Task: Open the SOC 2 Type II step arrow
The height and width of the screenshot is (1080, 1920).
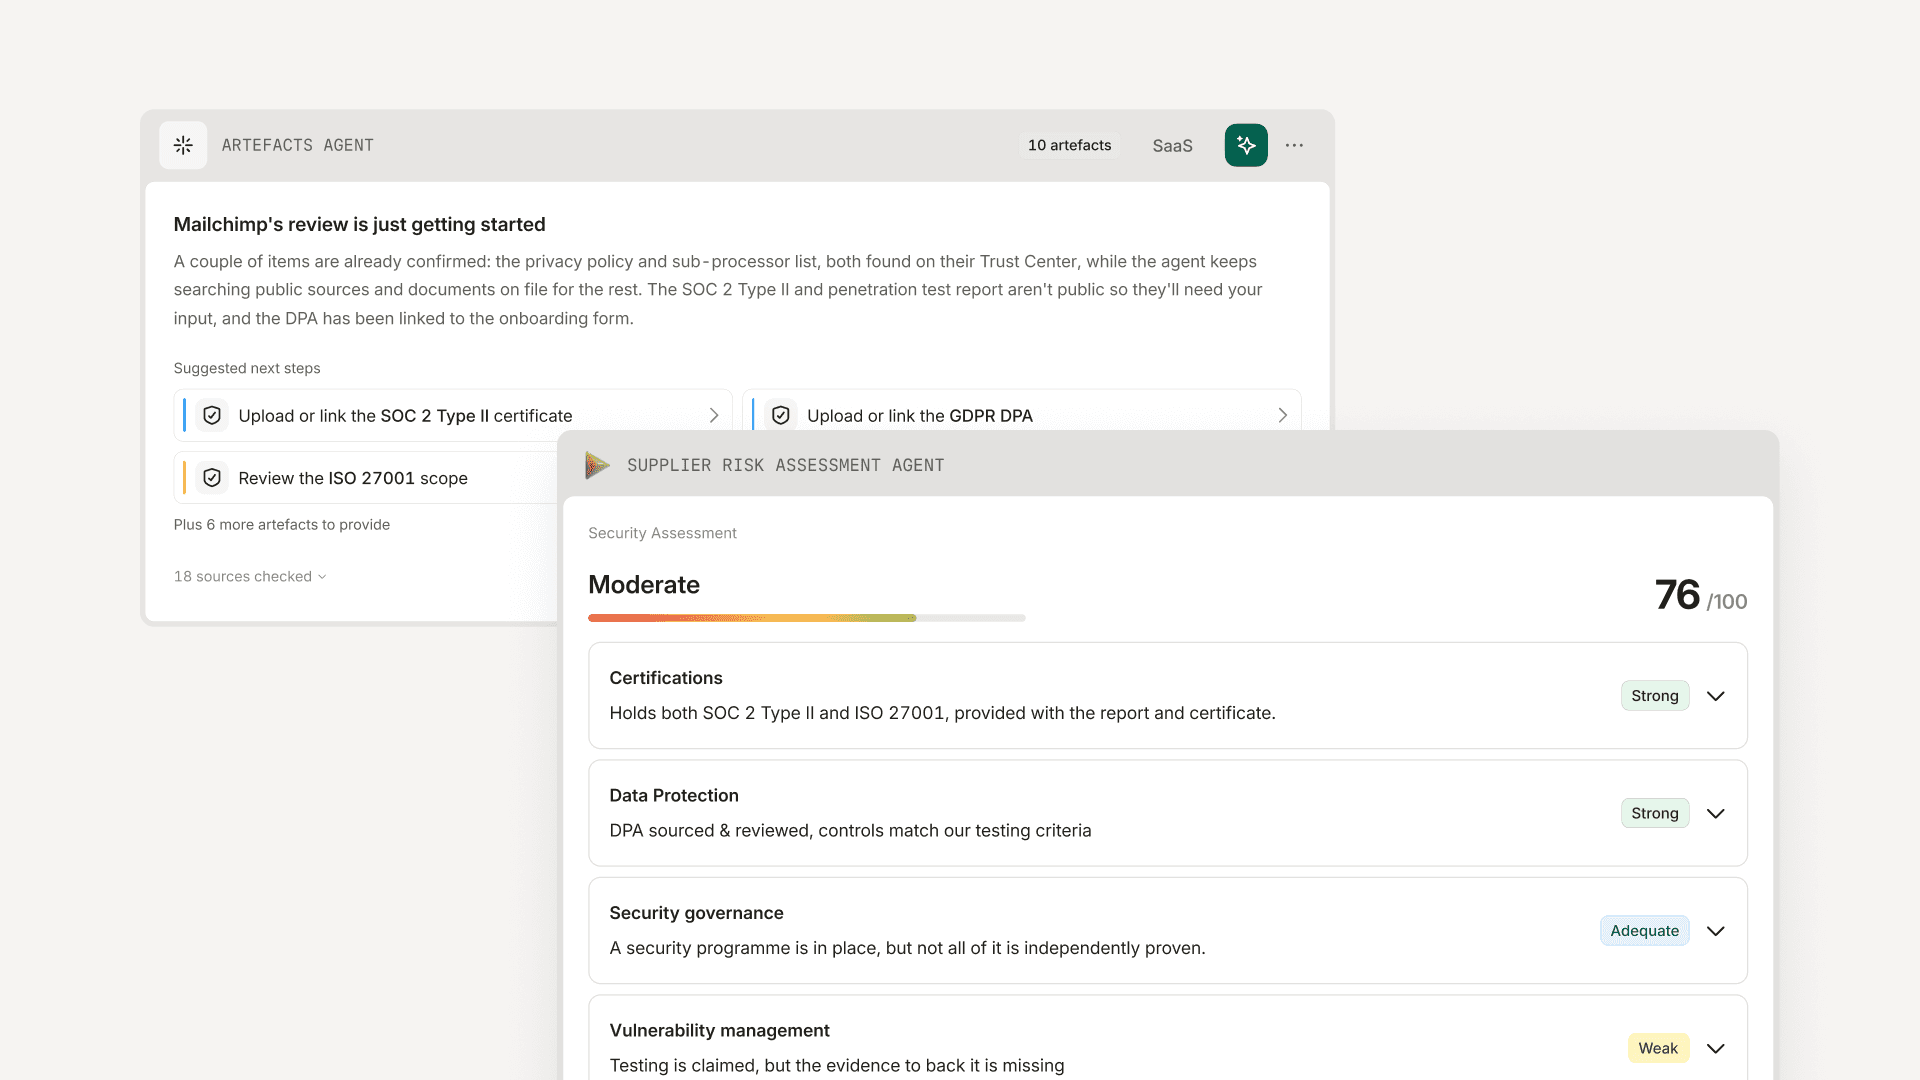Action: [x=714, y=415]
